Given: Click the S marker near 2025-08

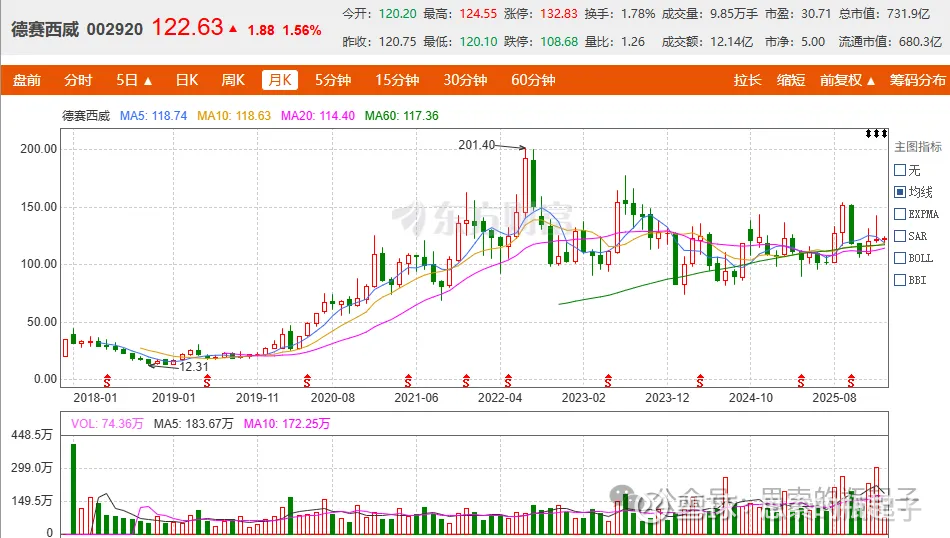Looking at the screenshot, I should [x=851, y=380].
